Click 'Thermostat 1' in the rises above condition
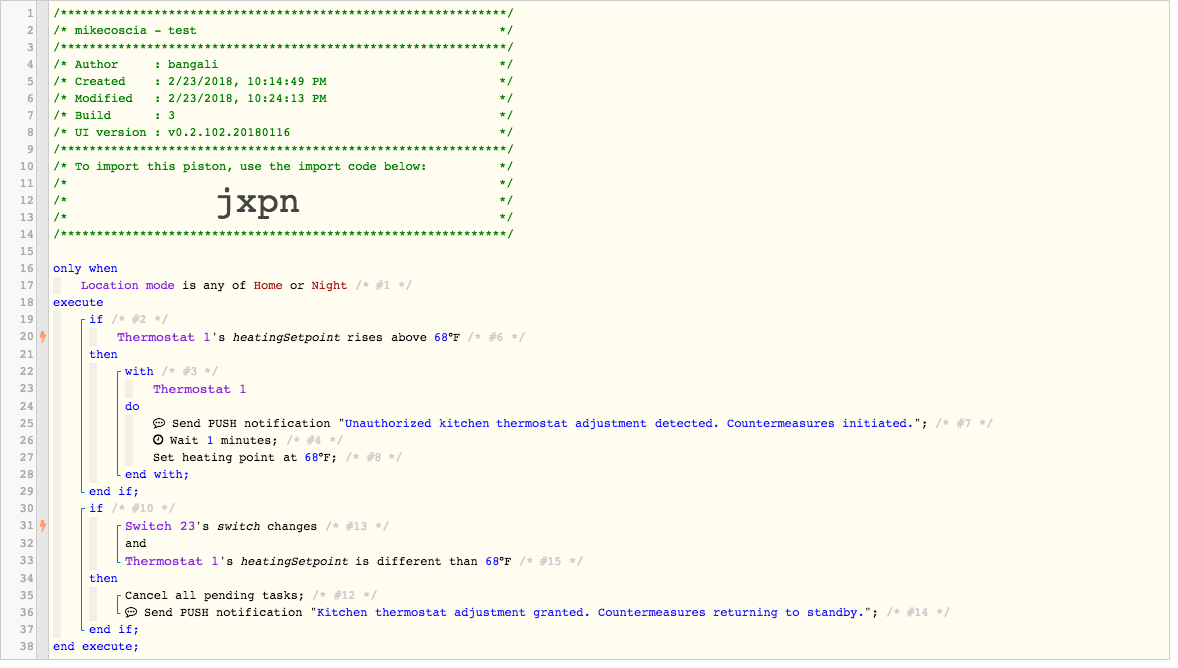 pyautogui.click(x=164, y=337)
